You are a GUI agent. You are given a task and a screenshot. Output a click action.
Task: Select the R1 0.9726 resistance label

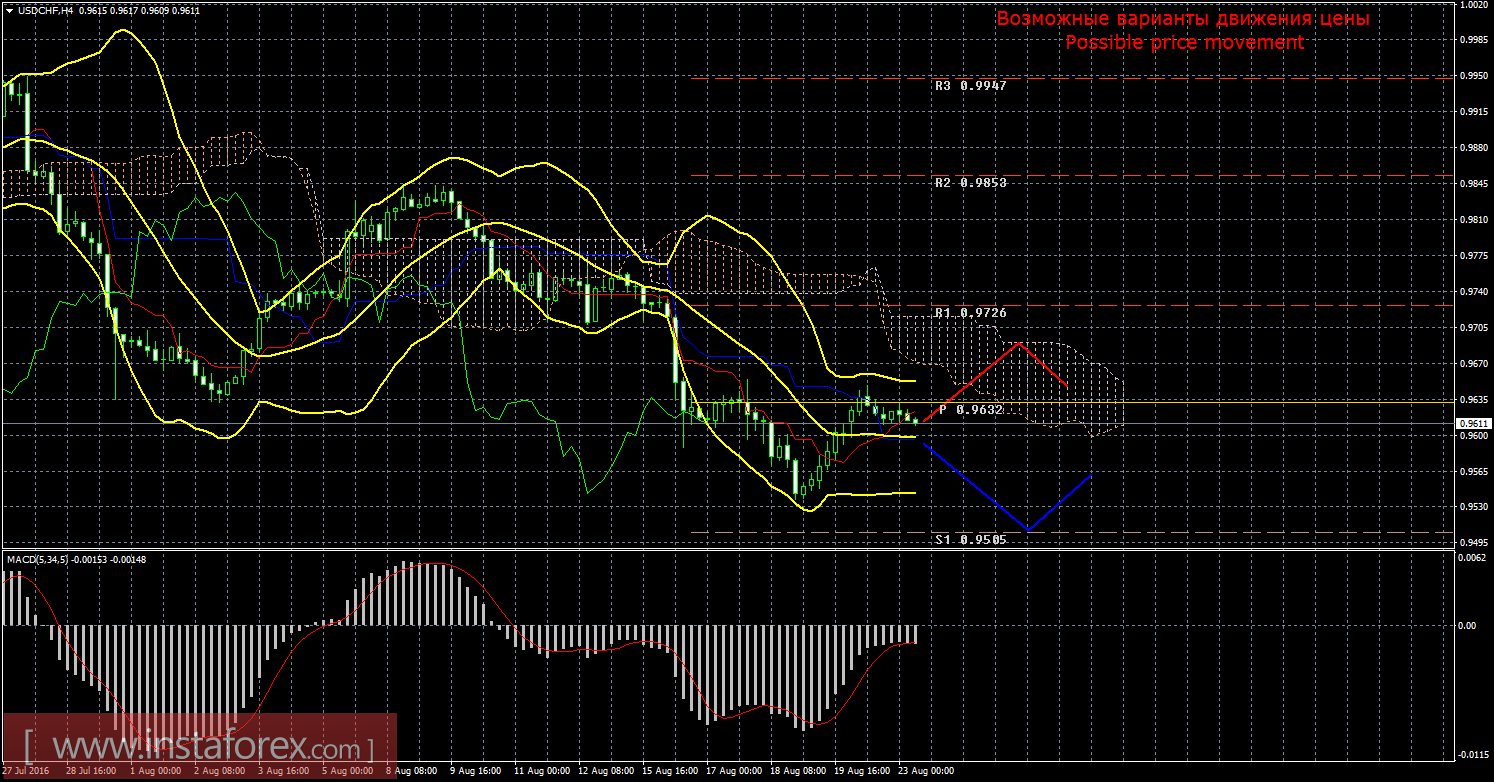pos(970,314)
